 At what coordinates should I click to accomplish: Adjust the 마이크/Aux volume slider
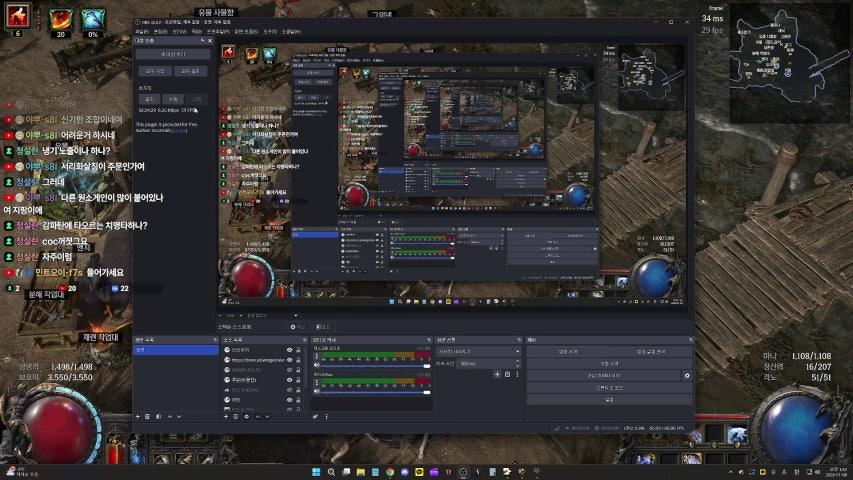pyautogui.click(x=376, y=392)
